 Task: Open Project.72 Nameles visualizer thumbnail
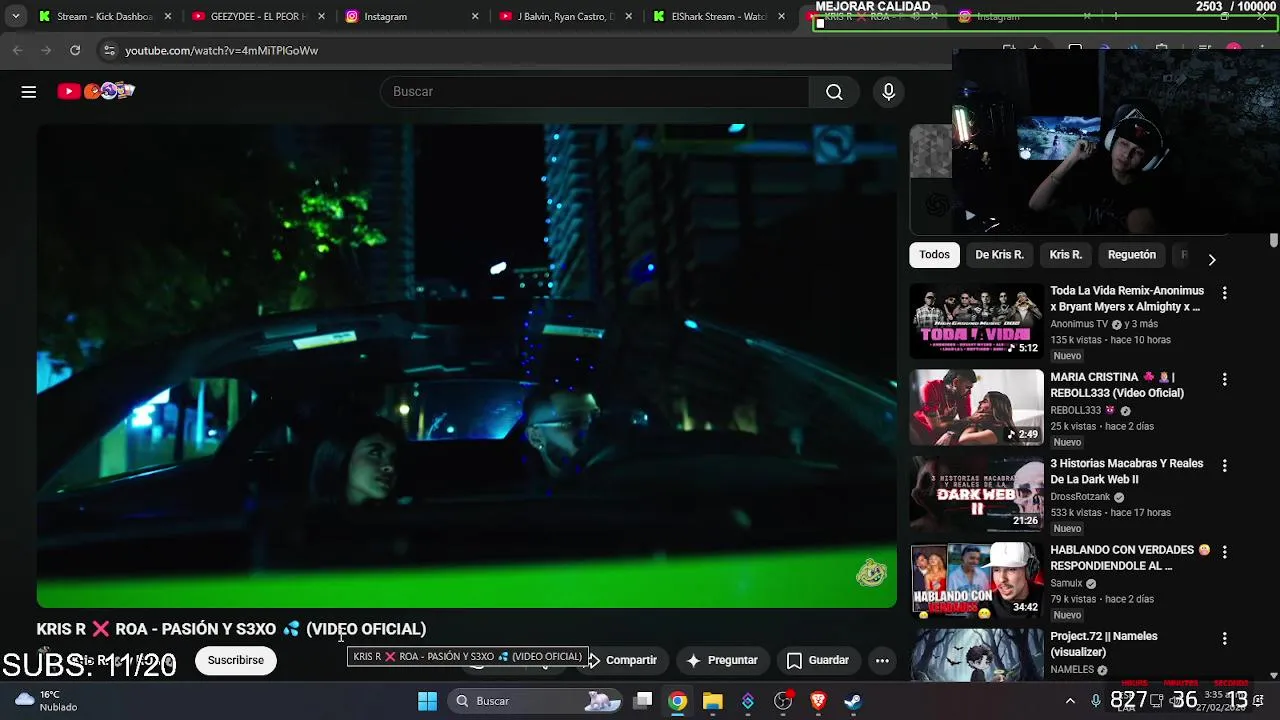[x=976, y=655]
